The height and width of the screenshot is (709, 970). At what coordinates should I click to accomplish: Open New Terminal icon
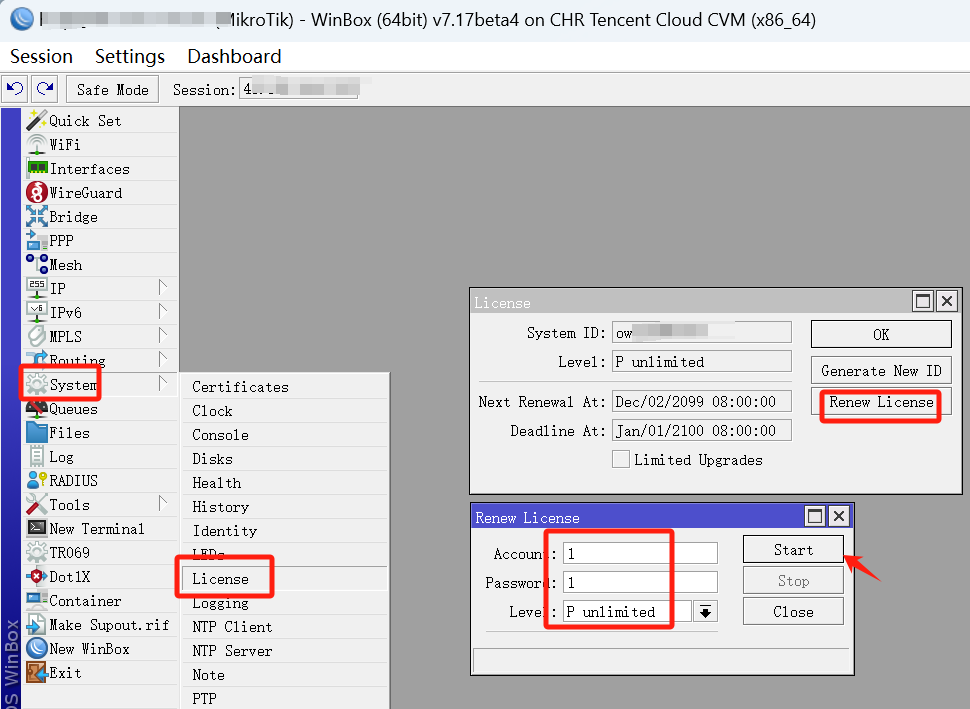36,528
